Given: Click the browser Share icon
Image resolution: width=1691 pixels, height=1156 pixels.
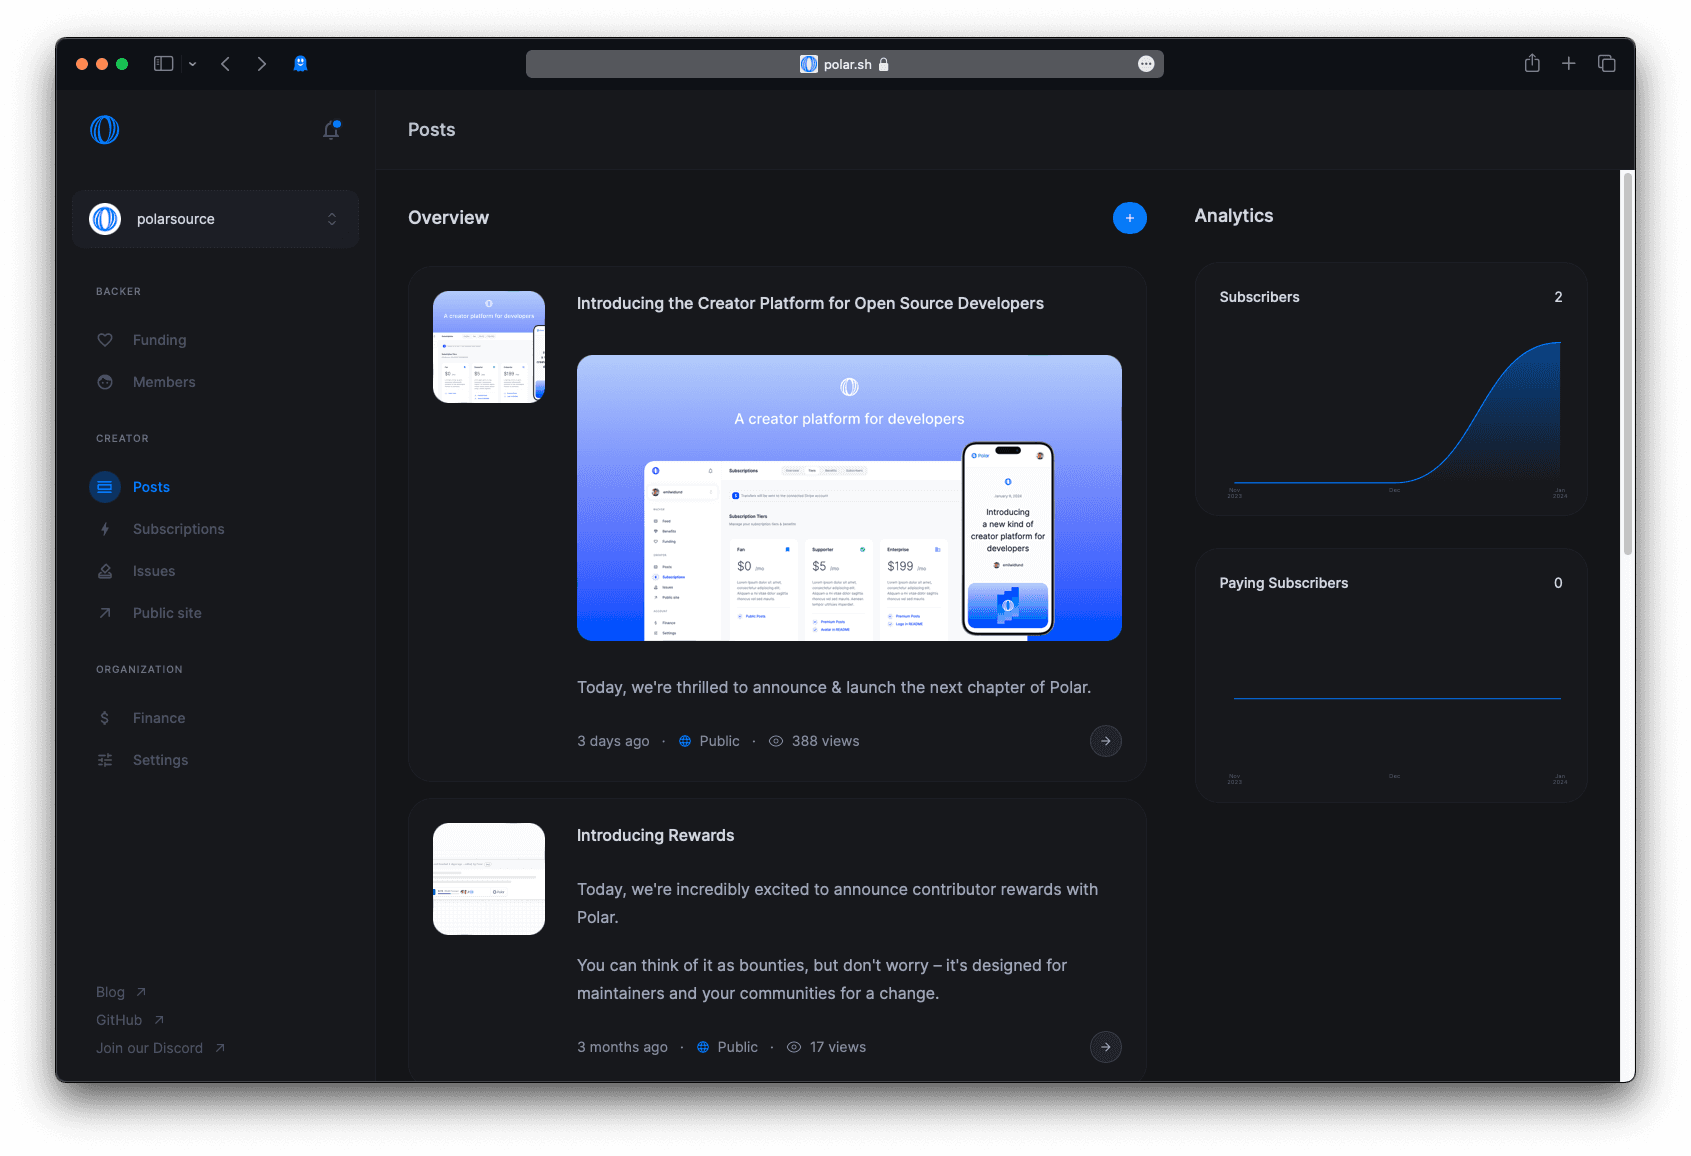Looking at the screenshot, I should [1532, 63].
